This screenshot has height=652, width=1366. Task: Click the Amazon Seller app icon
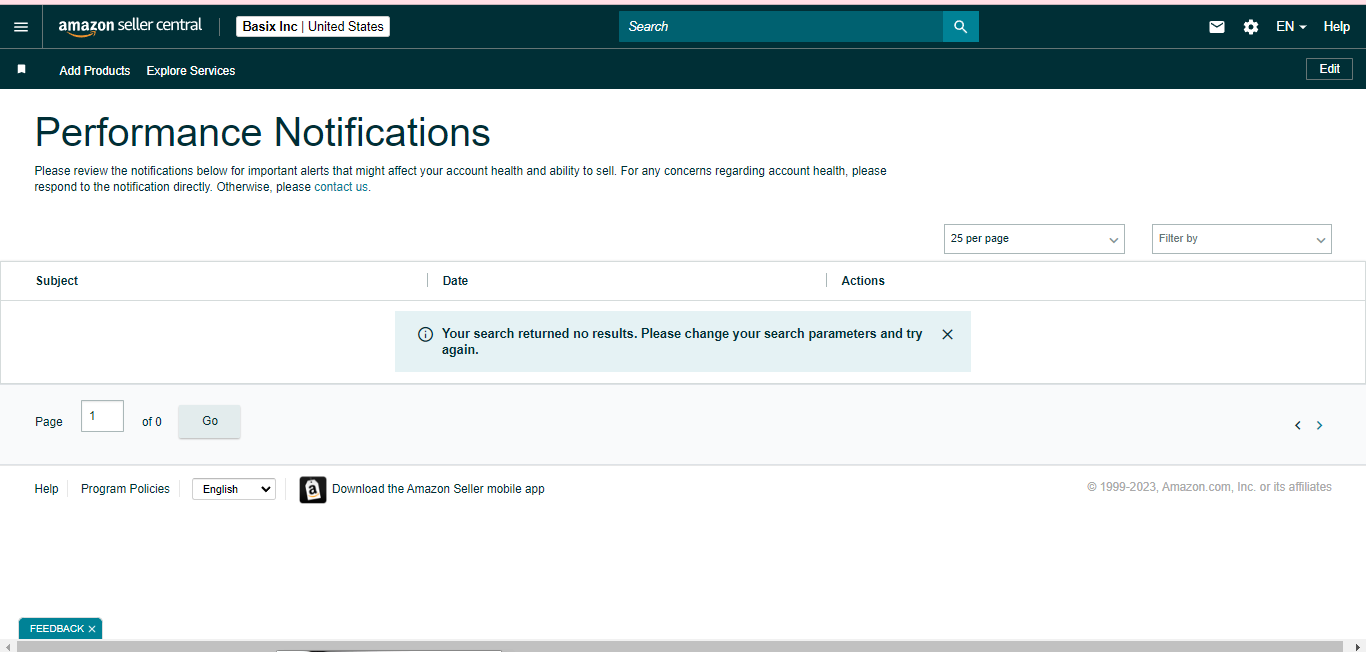point(313,489)
